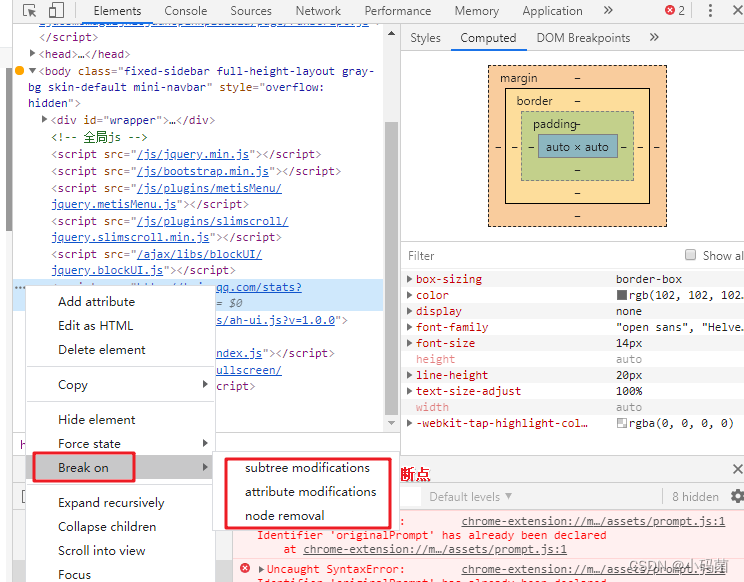The height and width of the screenshot is (582, 744).
Task: Expand the line-height computed property
Action: point(409,375)
